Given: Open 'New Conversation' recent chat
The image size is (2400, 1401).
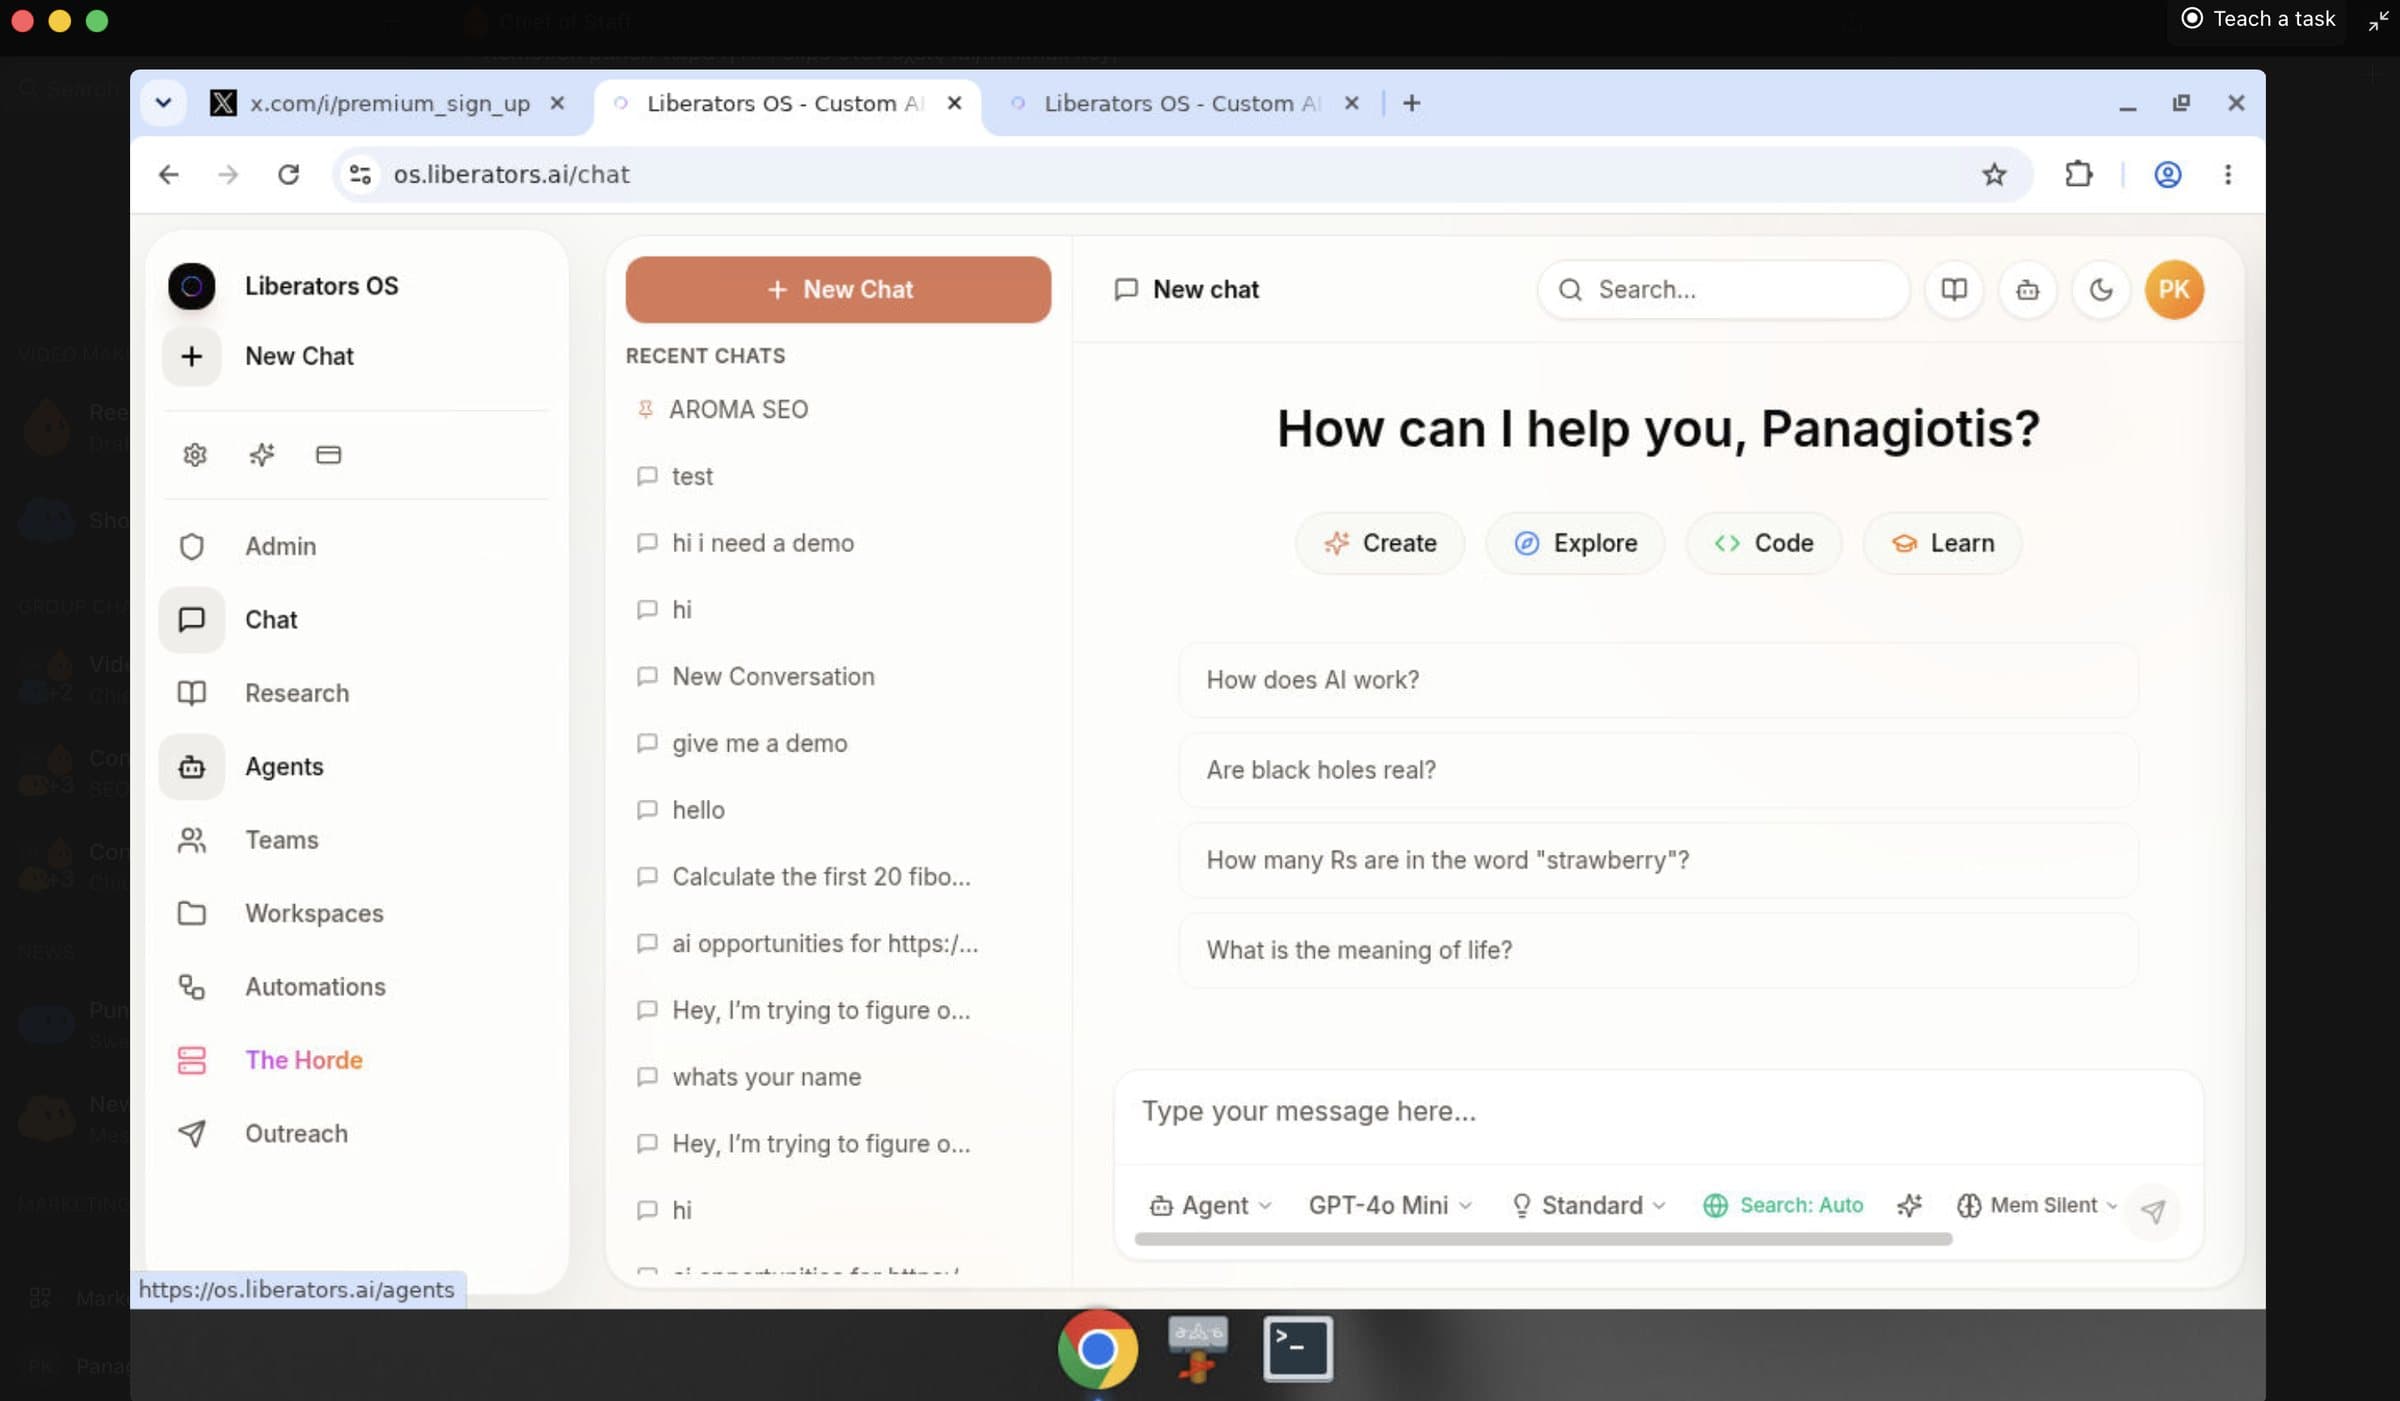Looking at the screenshot, I should (x=838, y=677).
